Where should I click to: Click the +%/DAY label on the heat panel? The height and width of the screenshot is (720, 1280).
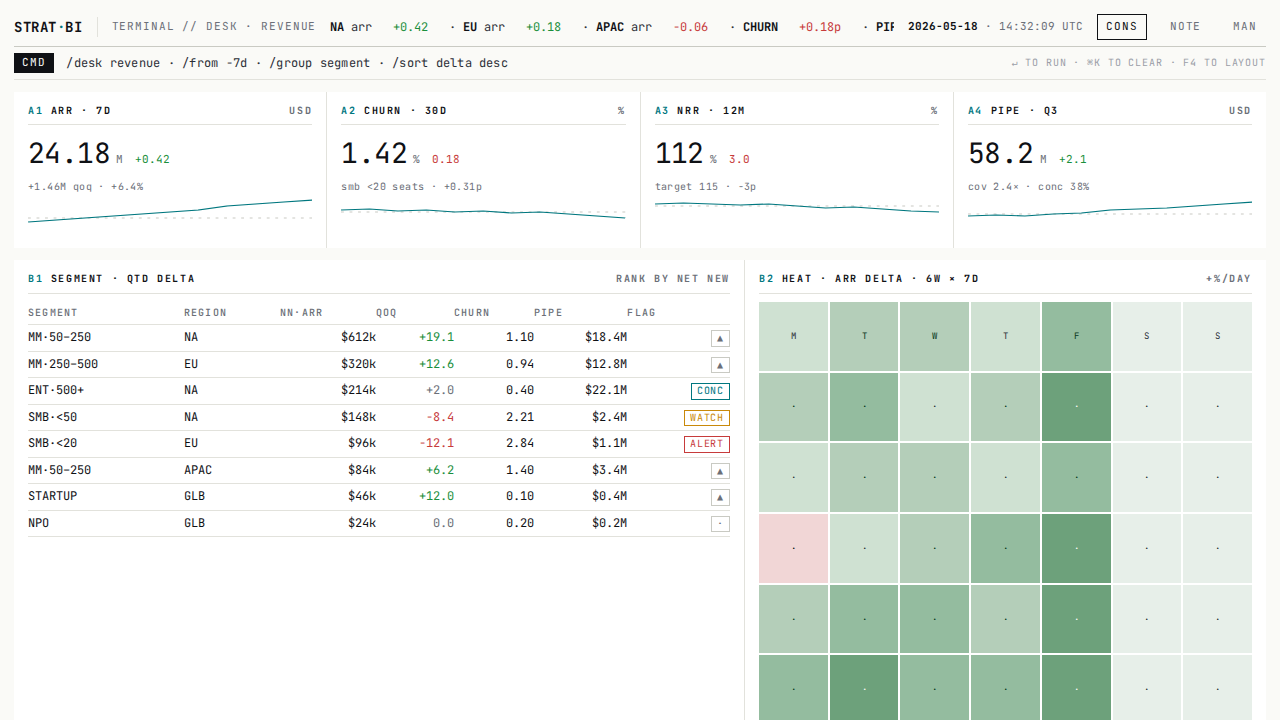pos(1229,279)
